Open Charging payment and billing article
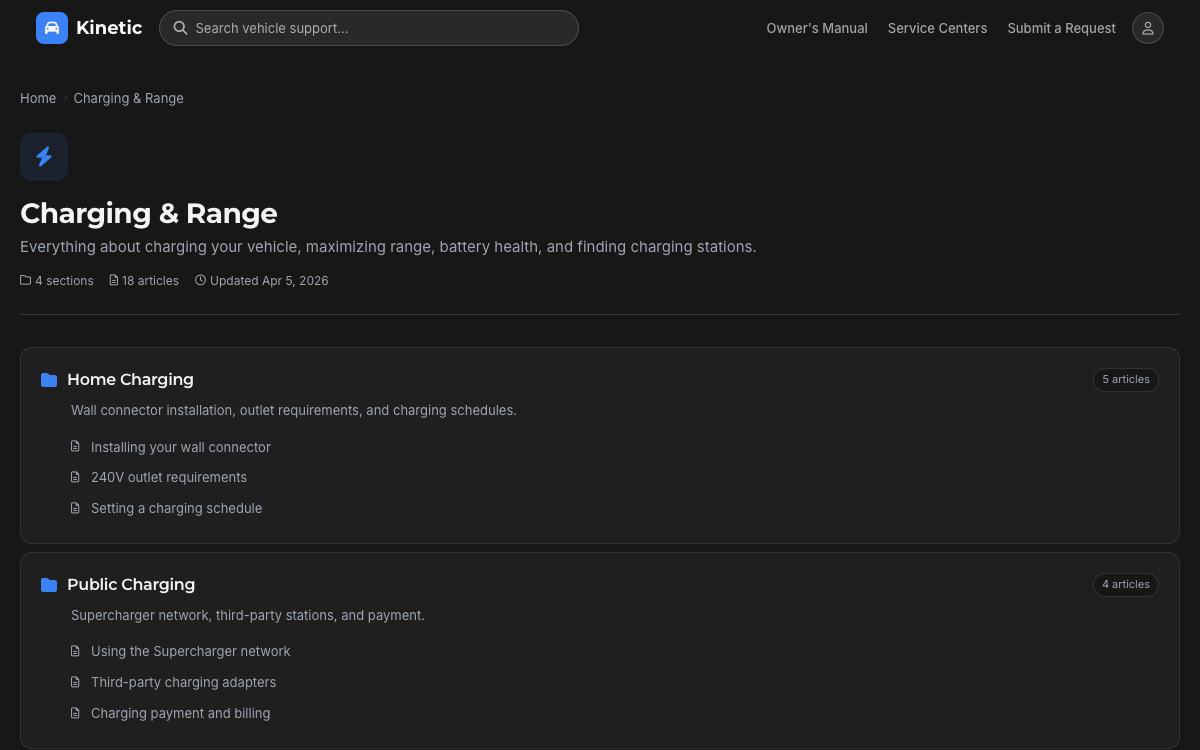This screenshot has width=1200, height=750. click(180, 713)
